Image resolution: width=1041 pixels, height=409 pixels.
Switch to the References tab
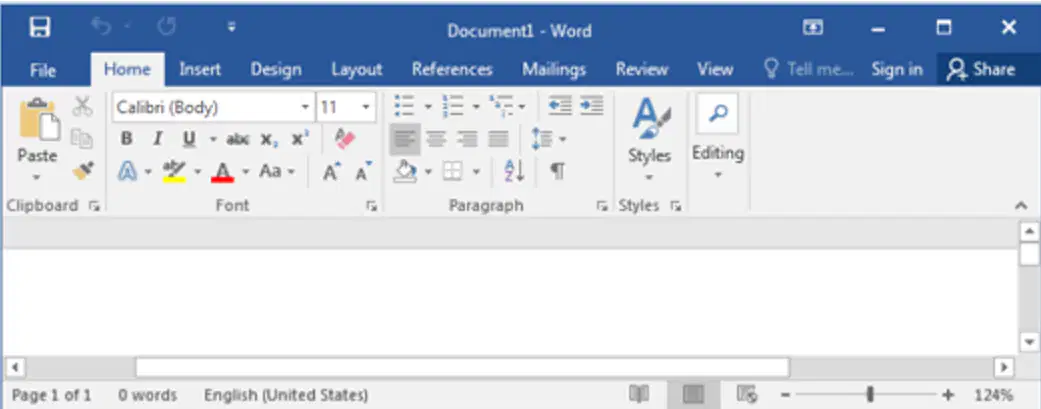452,70
